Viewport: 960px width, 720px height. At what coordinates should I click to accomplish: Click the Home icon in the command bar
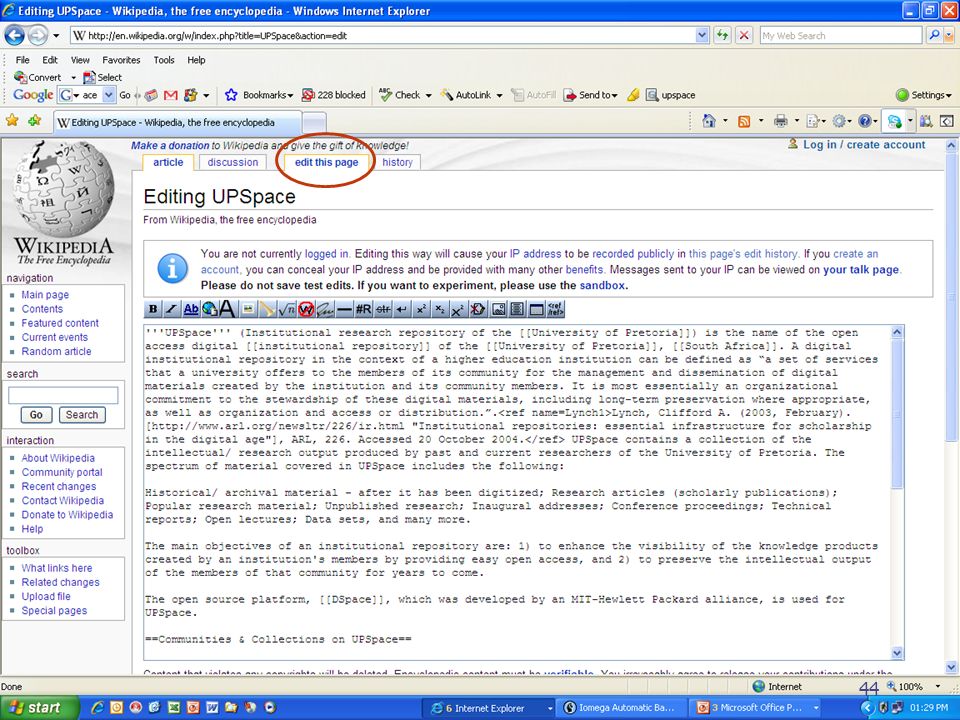[x=709, y=121]
